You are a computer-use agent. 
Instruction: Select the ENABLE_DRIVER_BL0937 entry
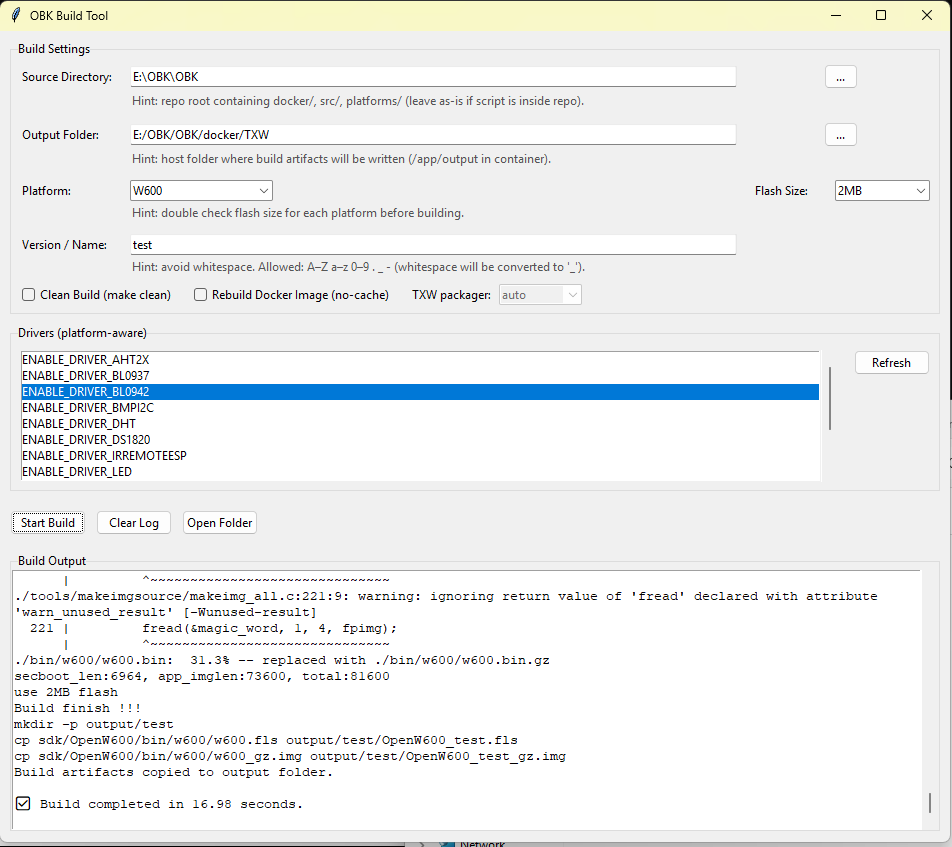(85, 375)
